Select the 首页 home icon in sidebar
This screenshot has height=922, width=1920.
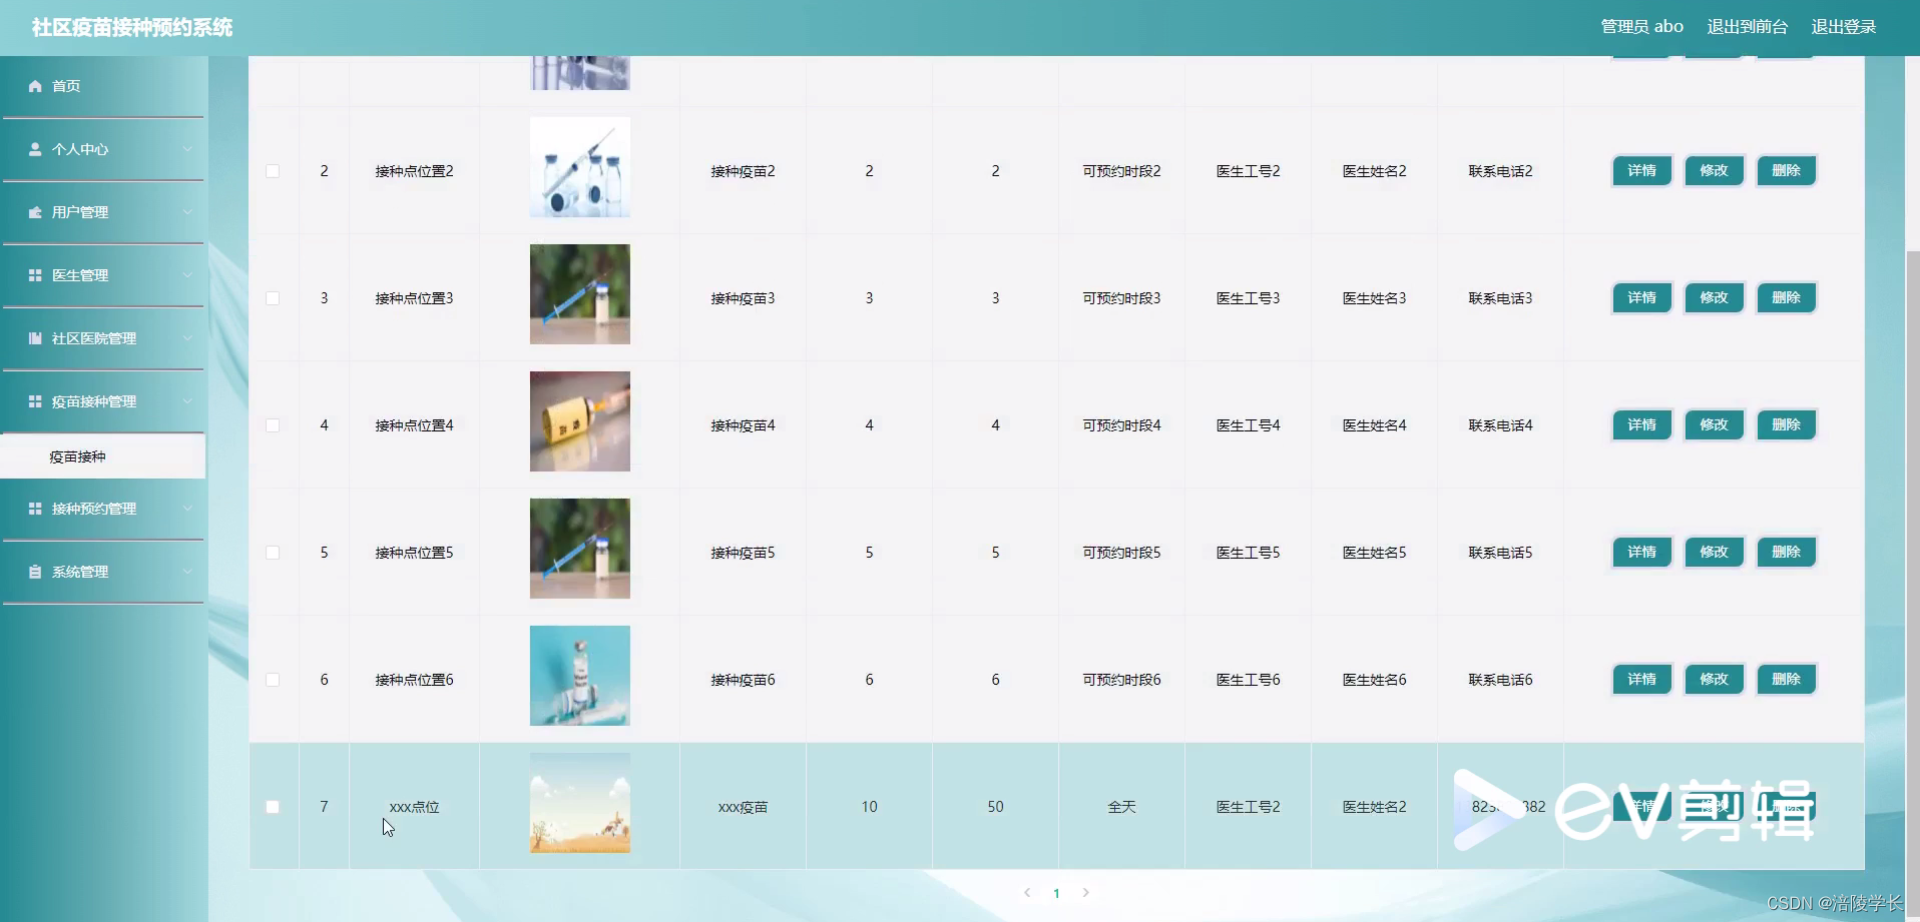tap(33, 86)
